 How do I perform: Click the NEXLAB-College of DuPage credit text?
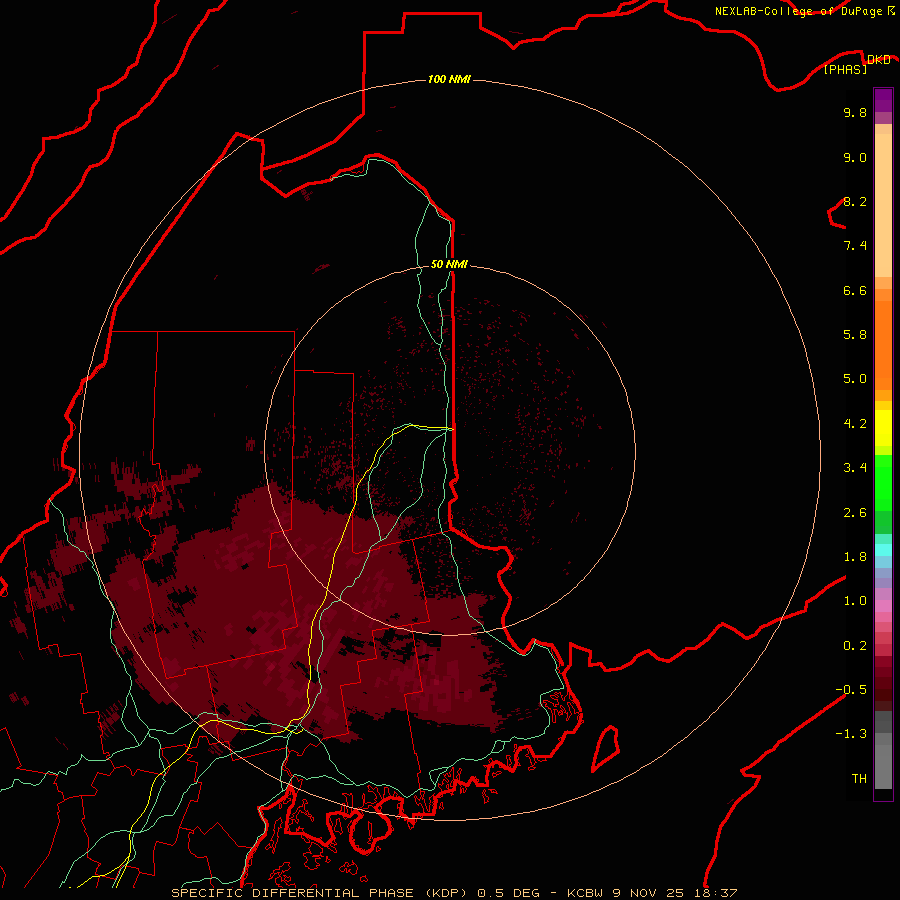click(798, 11)
